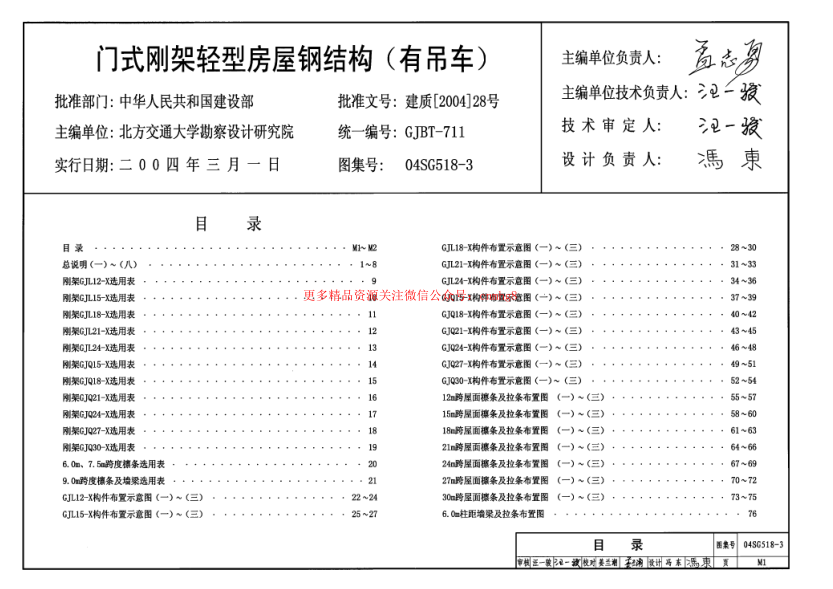The width and height of the screenshot is (833, 589).
Task: Click the document title 门式刚架轻型房屋钢结构（有吊车）
Action: click(295, 57)
